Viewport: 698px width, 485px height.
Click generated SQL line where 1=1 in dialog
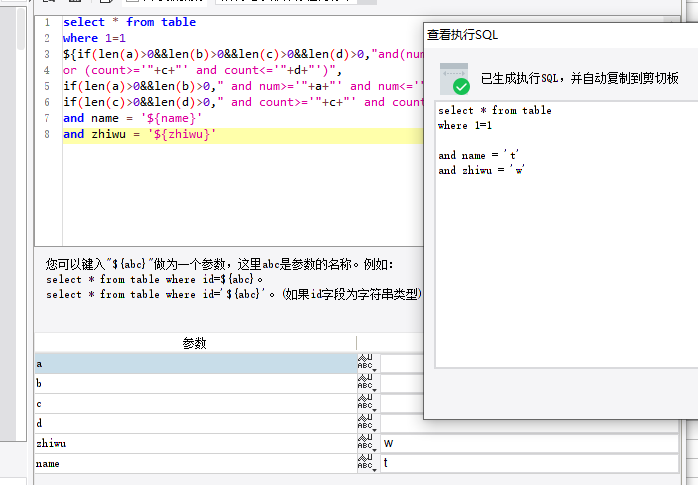[x=465, y=125]
